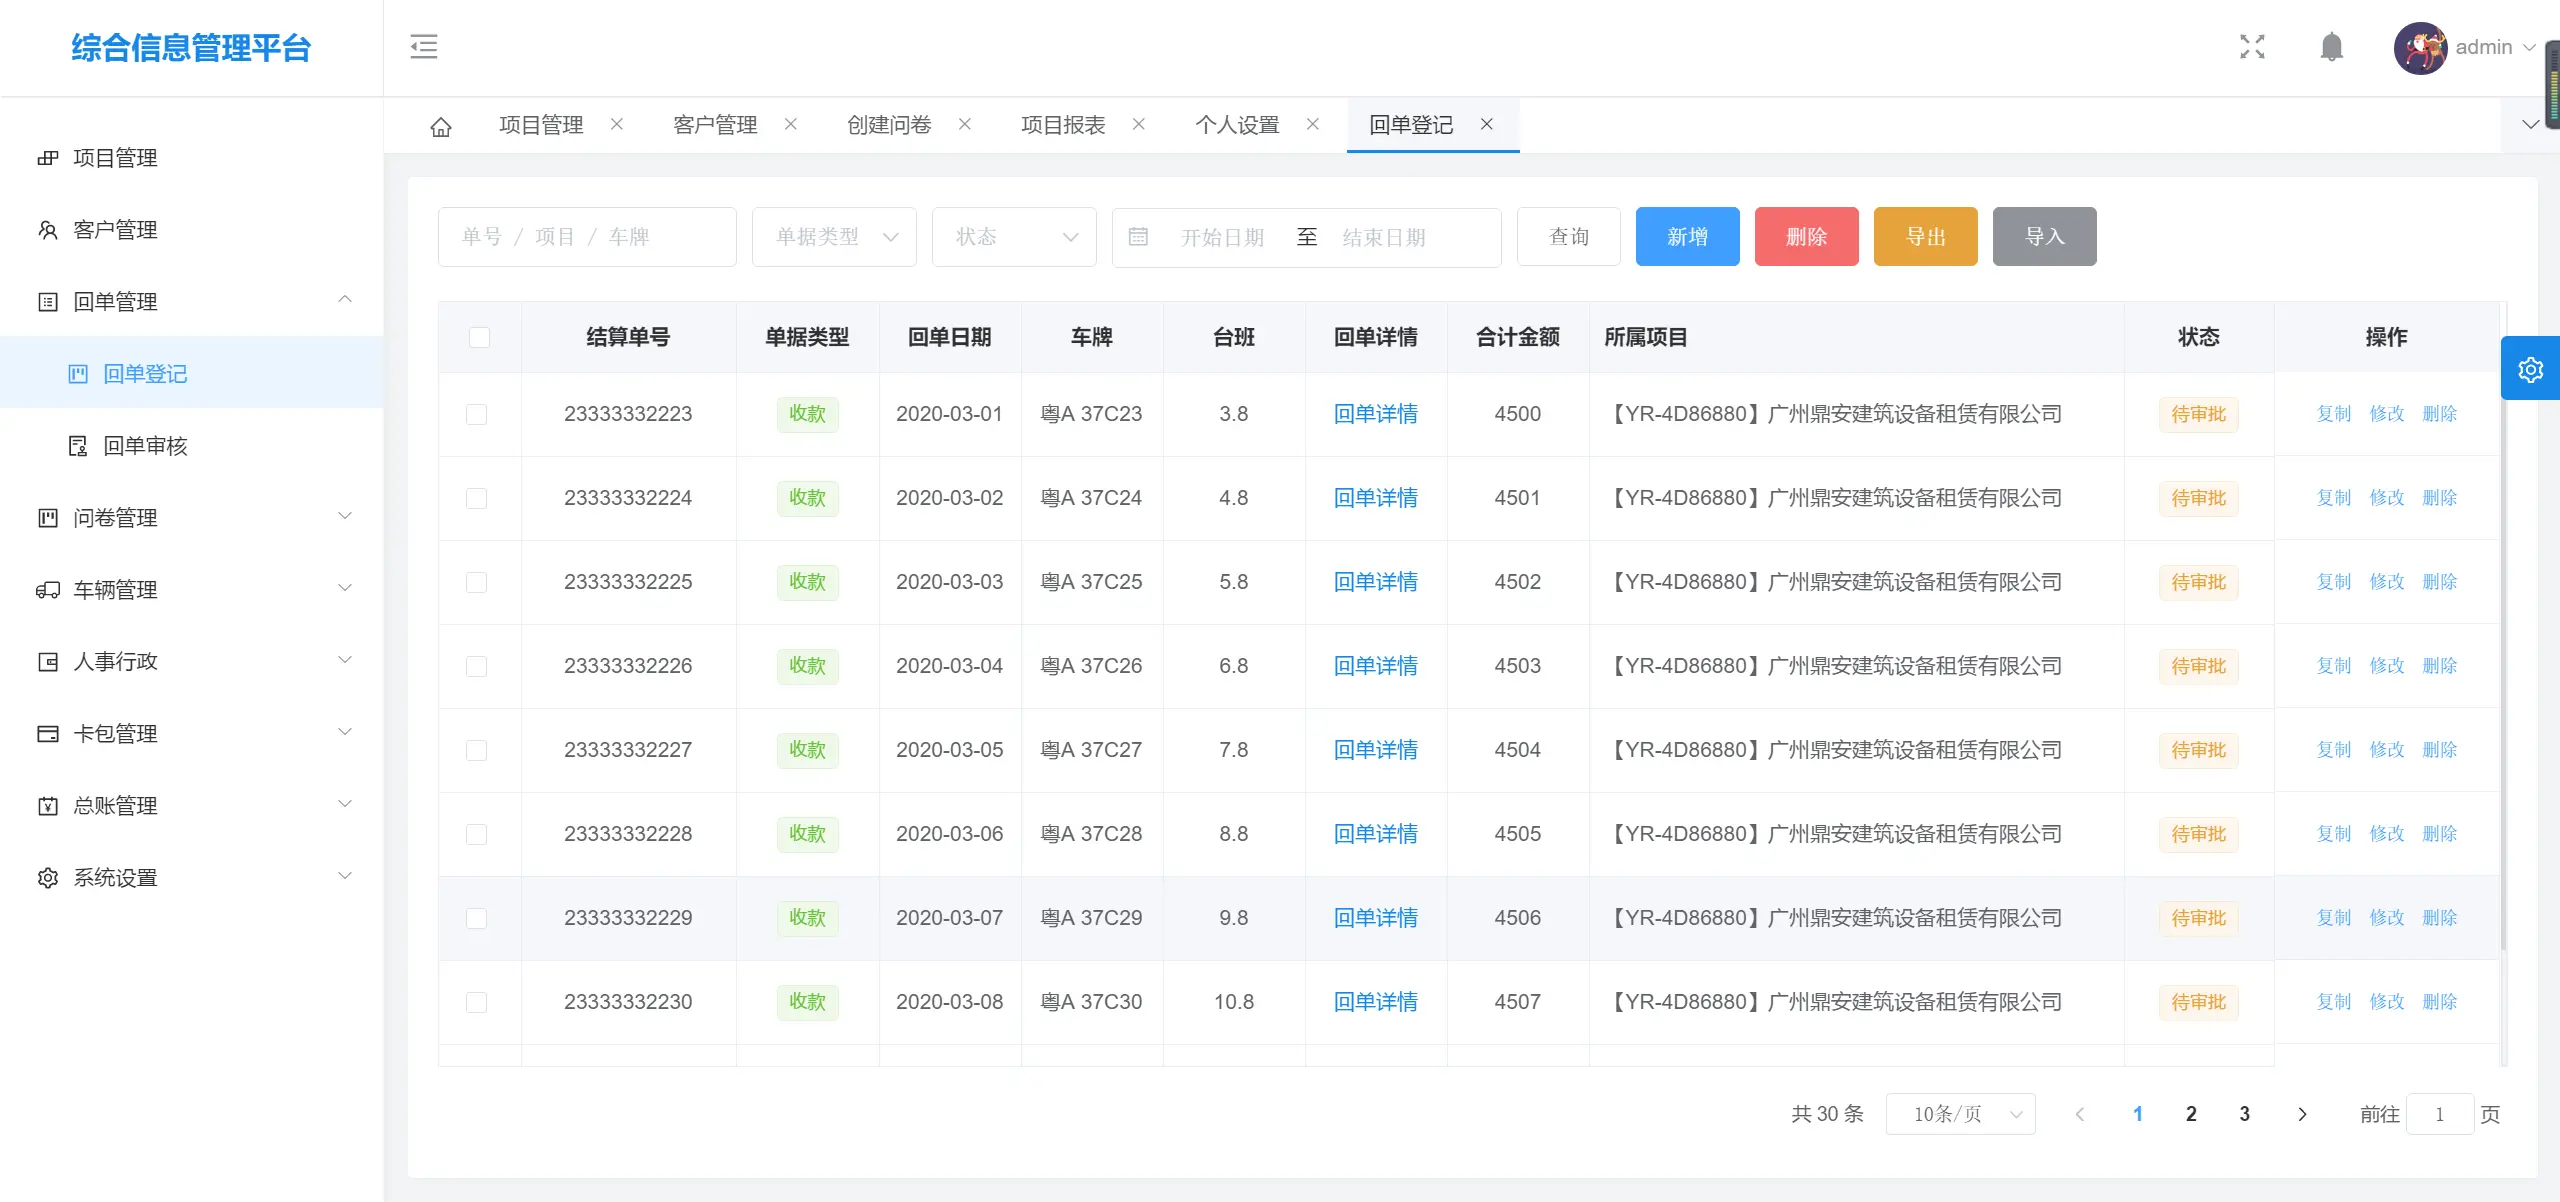
Task: Focus the 单号/项目/车牌 search field
Action: (x=587, y=237)
